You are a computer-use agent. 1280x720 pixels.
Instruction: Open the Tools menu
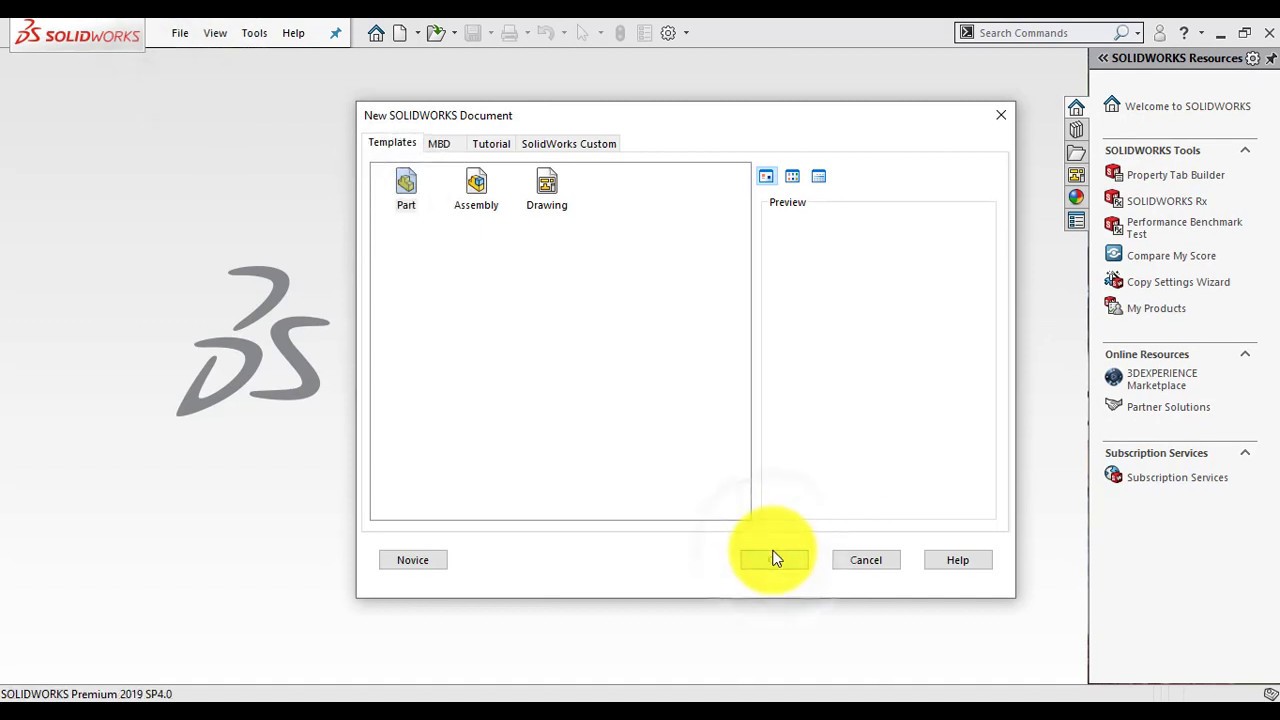(254, 33)
